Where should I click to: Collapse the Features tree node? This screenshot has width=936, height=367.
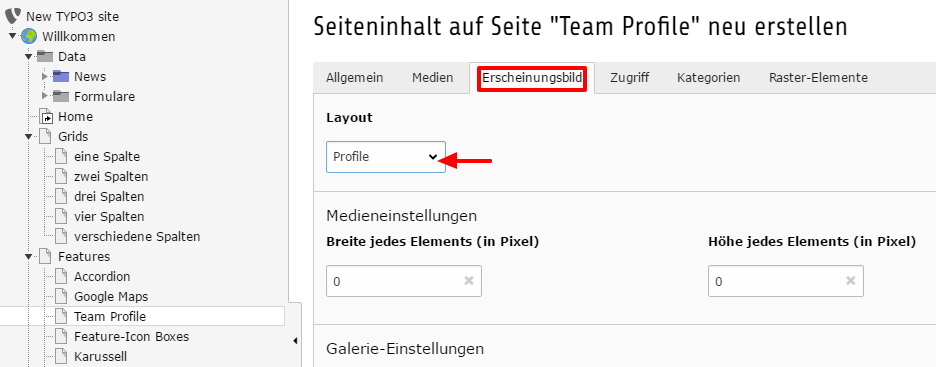[x=28, y=257]
